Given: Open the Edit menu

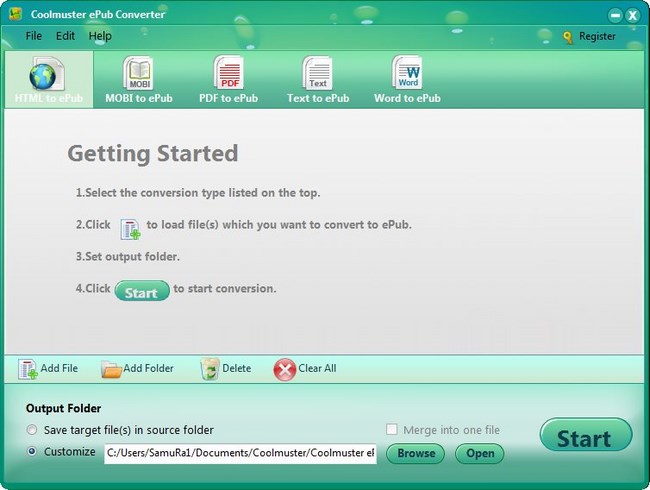Looking at the screenshot, I should [x=65, y=36].
